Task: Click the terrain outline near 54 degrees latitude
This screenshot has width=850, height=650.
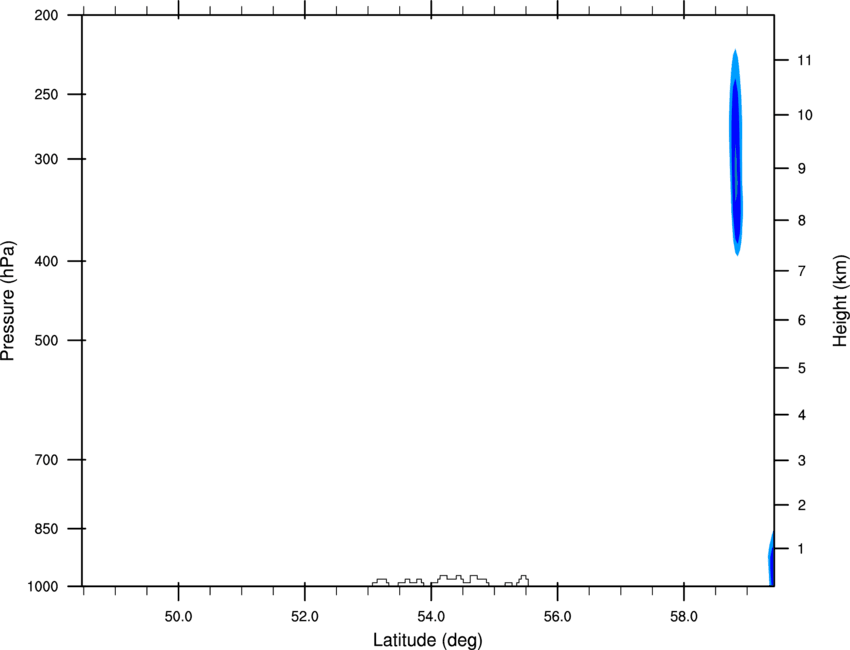Action: click(450, 581)
